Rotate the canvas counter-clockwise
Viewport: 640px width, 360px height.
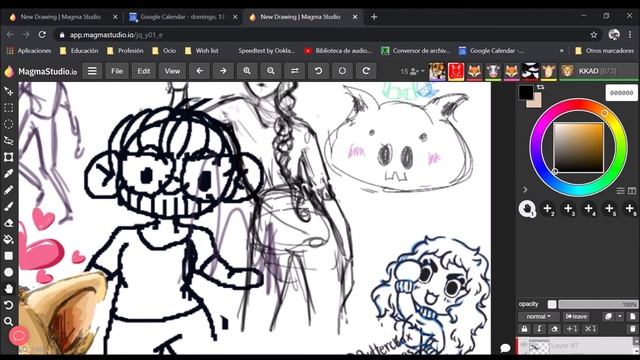(x=318, y=71)
